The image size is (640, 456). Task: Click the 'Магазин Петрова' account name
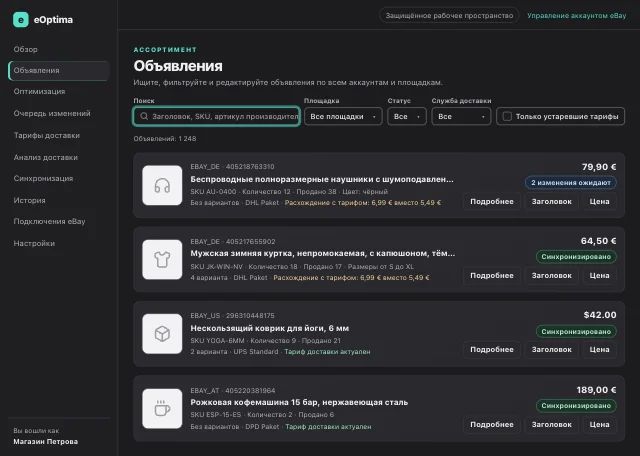tap(45, 442)
